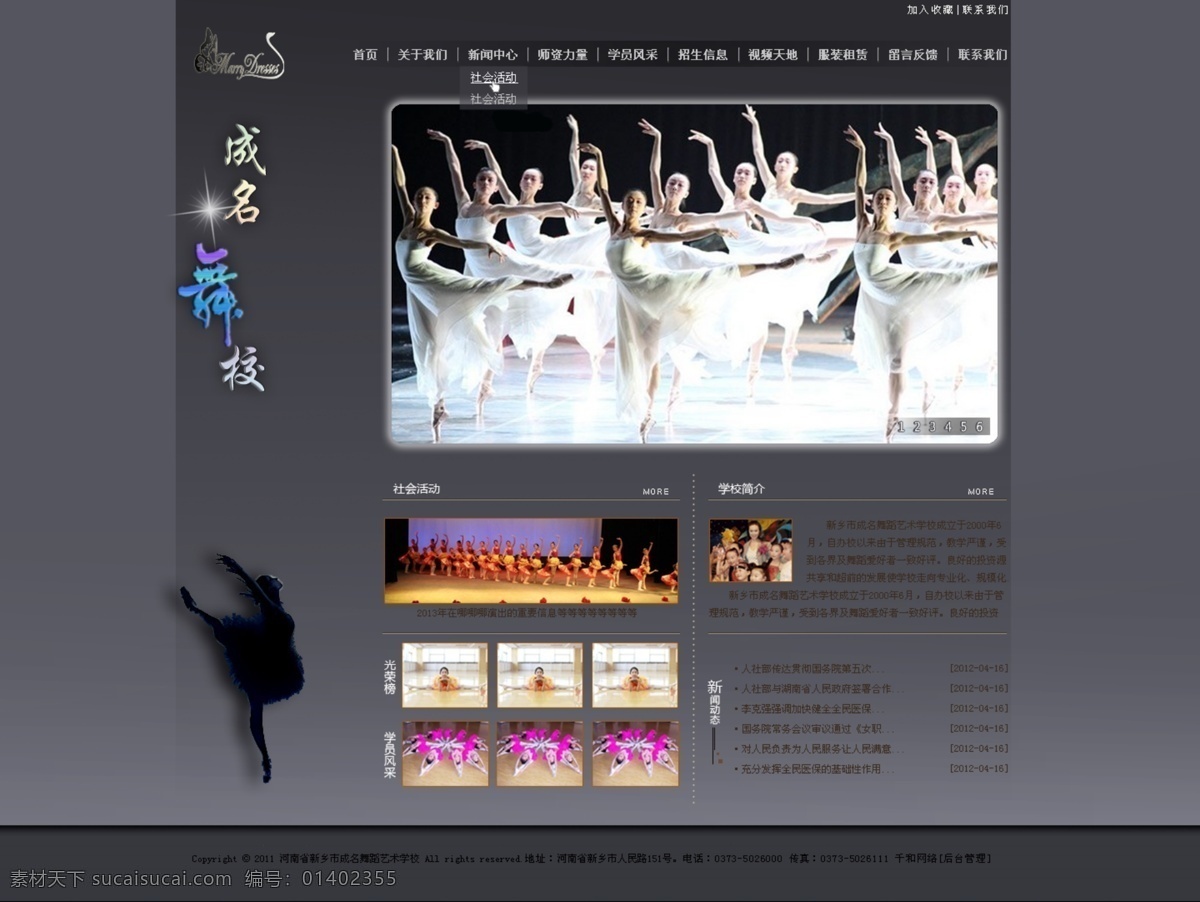The height and width of the screenshot is (902, 1200).
Task: Click MORE in the 学校简介 section
Action: click(981, 492)
